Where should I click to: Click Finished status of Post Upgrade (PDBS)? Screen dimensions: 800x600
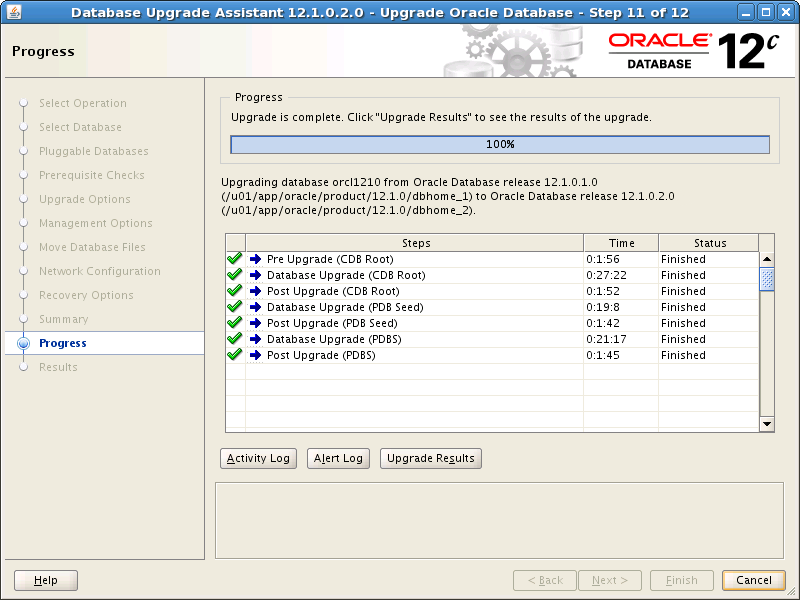(683, 355)
